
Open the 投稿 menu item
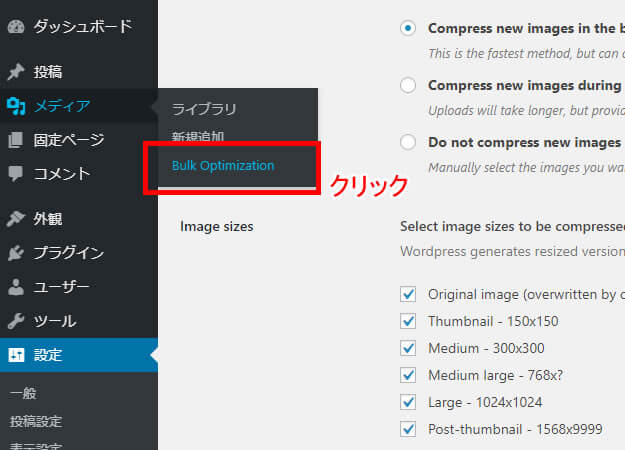[x=48, y=72]
